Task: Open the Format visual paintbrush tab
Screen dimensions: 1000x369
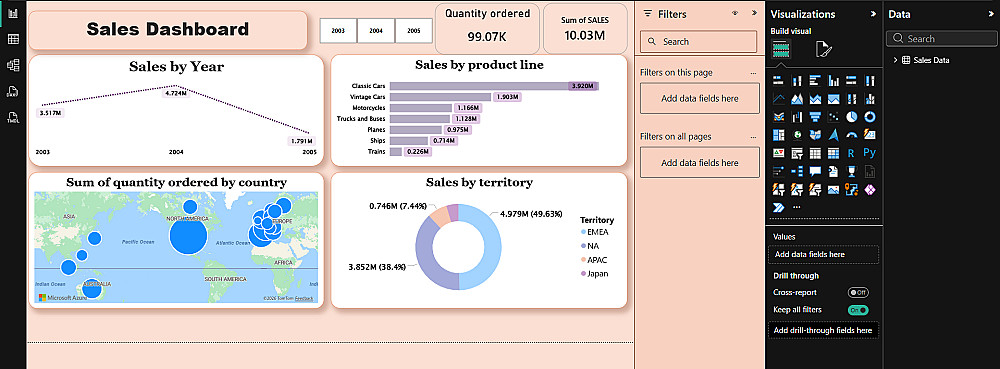Action: click(x=823, y=50)
